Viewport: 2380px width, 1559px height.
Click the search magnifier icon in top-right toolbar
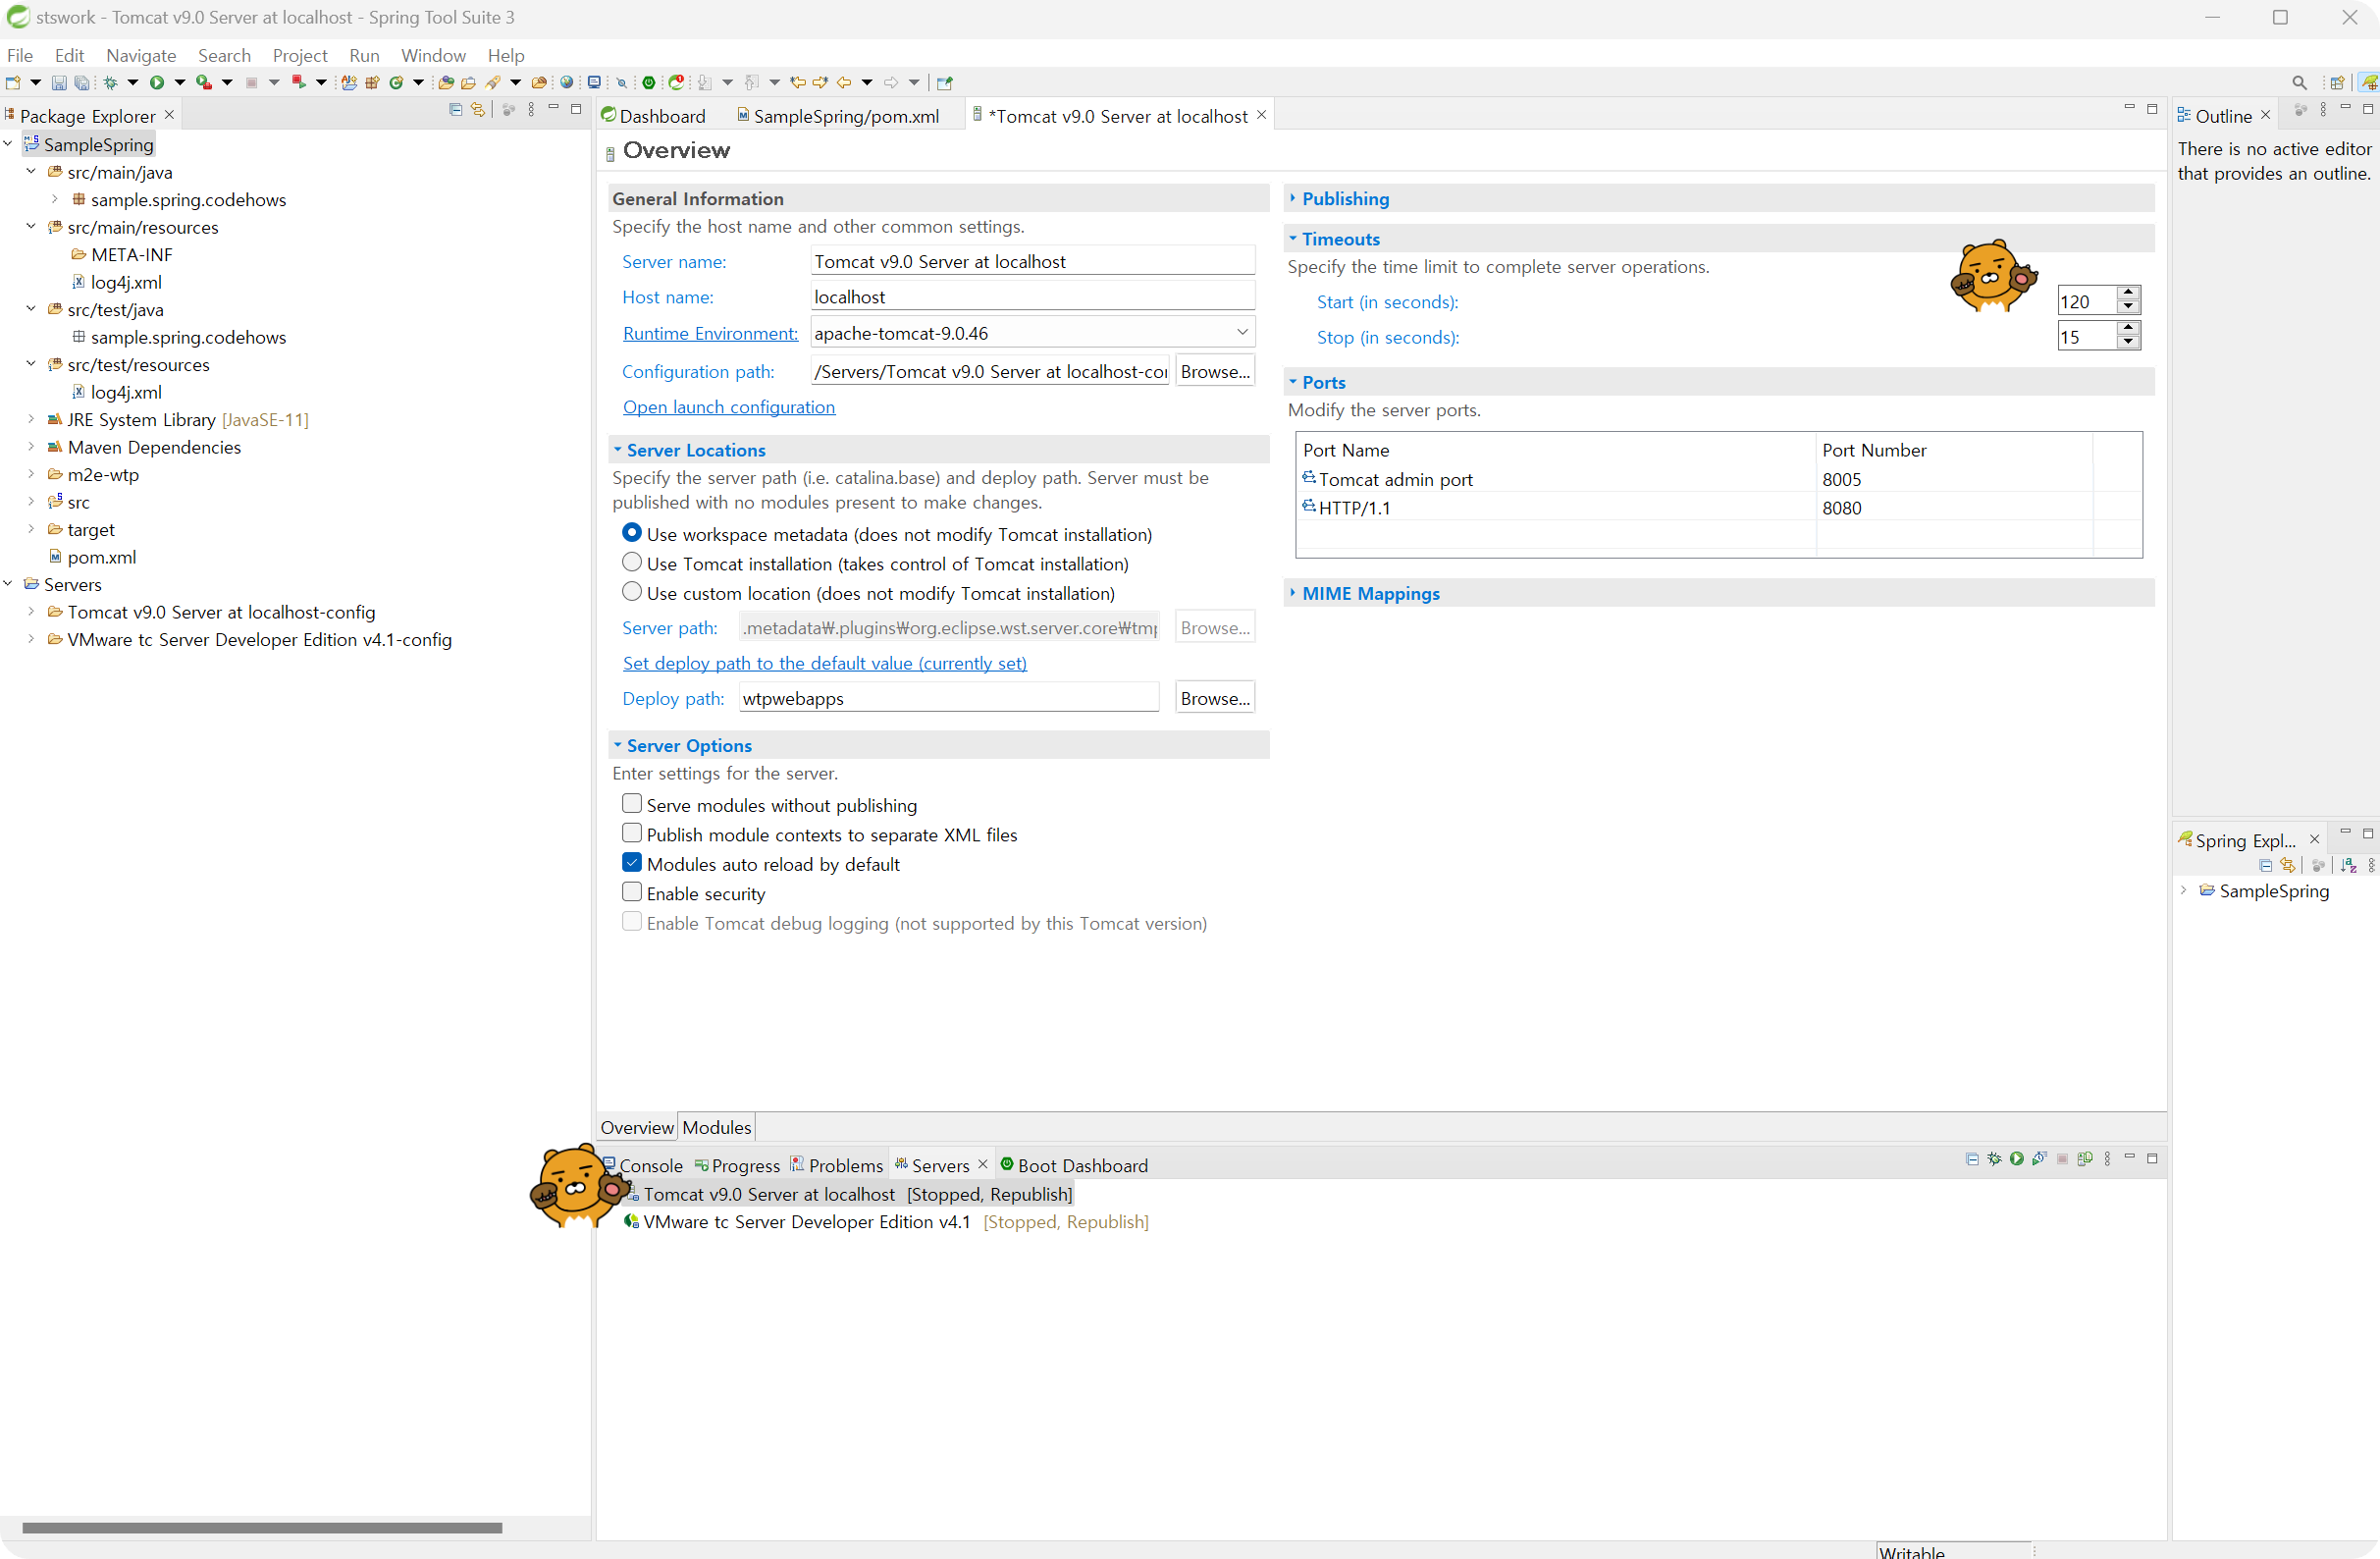coord(2299,83)
